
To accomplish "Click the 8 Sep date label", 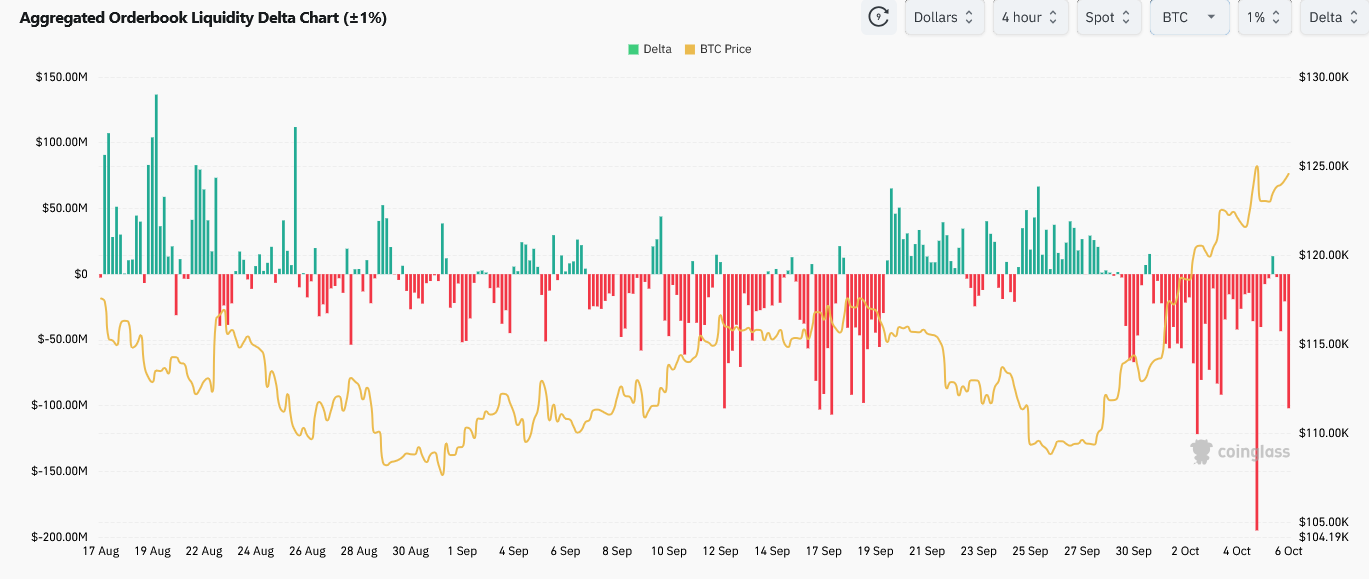I will click(617, 551).
